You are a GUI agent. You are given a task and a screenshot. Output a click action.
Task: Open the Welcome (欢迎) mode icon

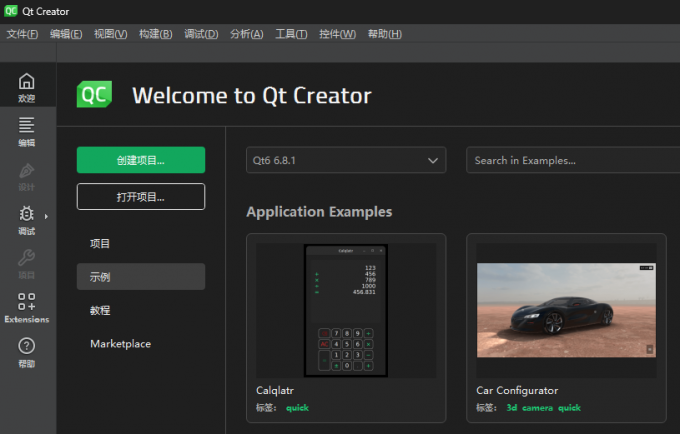pos(27,82)
